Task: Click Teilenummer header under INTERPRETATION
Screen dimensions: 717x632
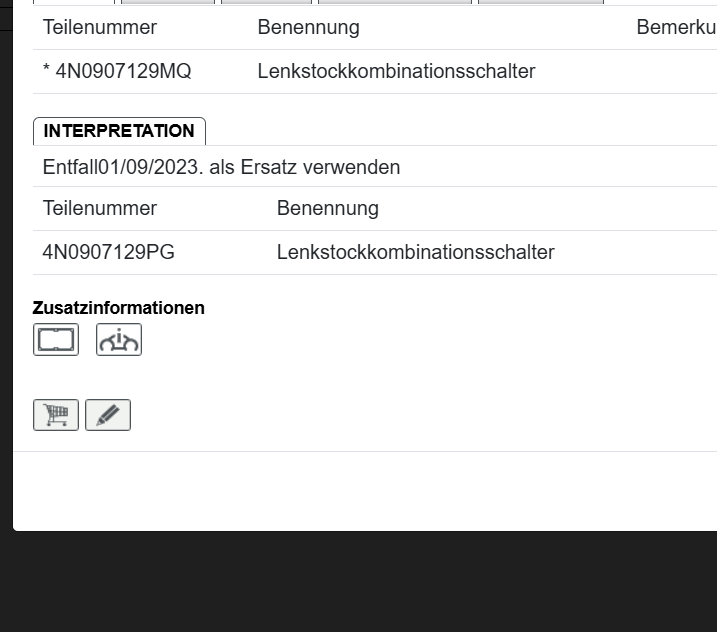Action: [x=100, y=208]
